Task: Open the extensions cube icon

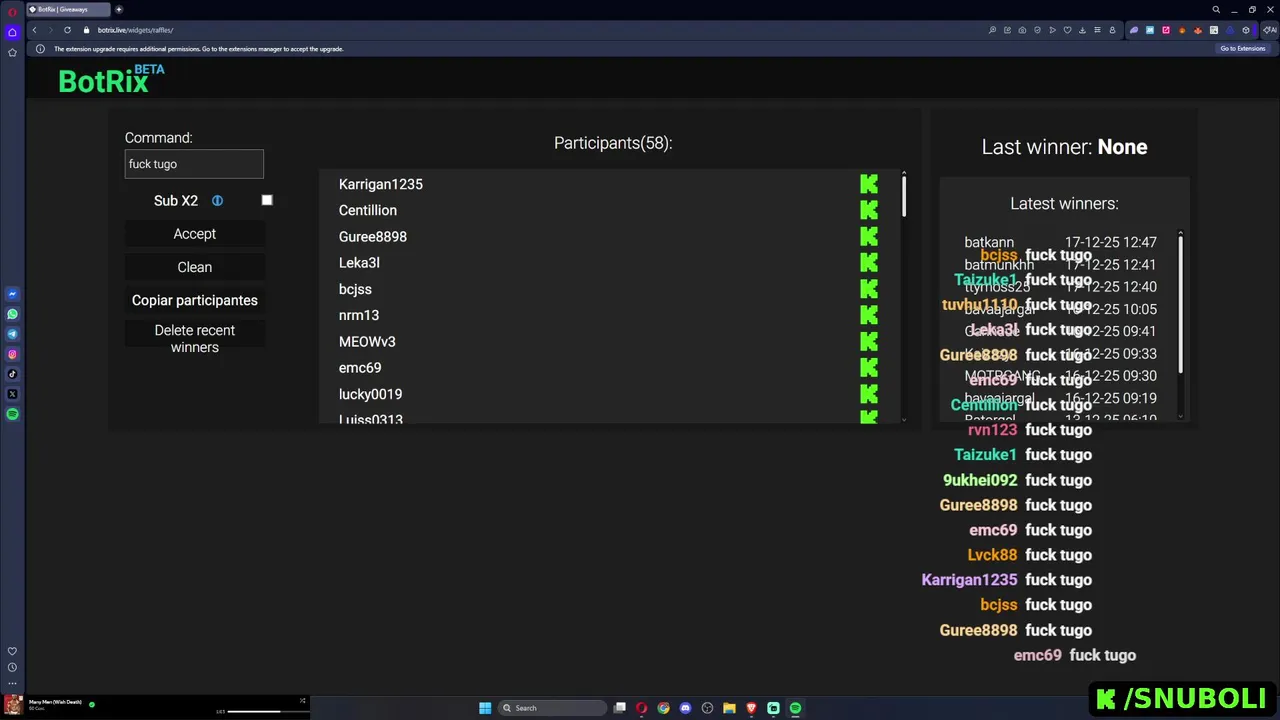Action: click(1246, 30)
